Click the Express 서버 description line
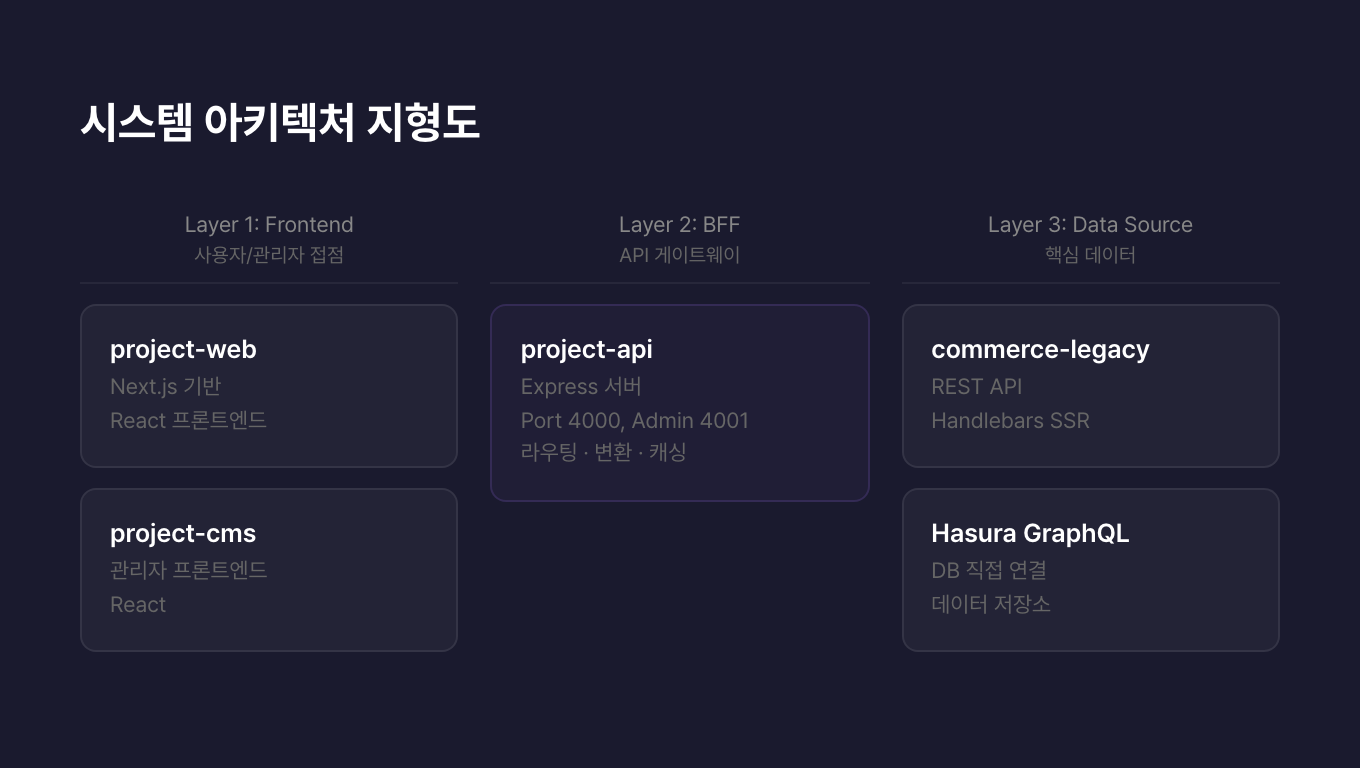Image resolution: width=1360 pixels, height=768 pixels. point(581,387)
